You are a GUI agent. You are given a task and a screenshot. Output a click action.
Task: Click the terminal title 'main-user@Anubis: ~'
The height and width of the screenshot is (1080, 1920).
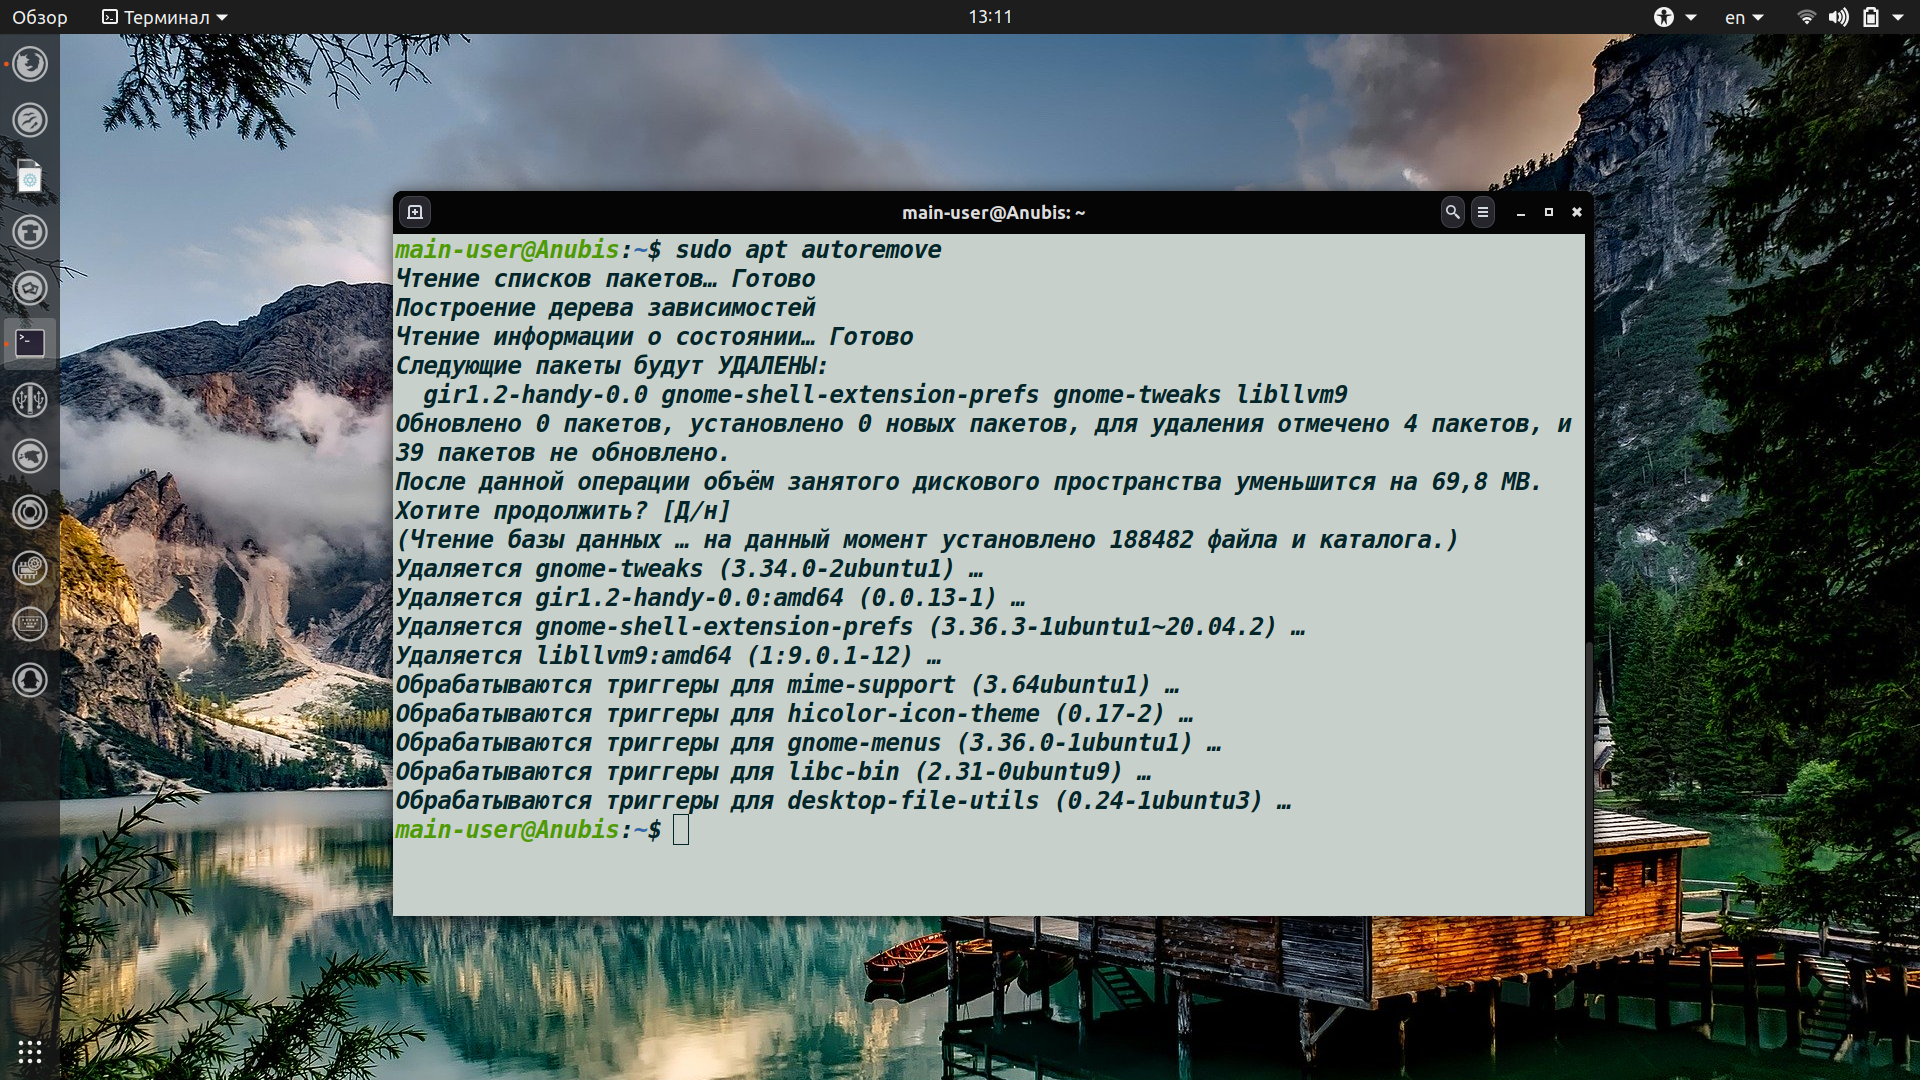[993, 212]
